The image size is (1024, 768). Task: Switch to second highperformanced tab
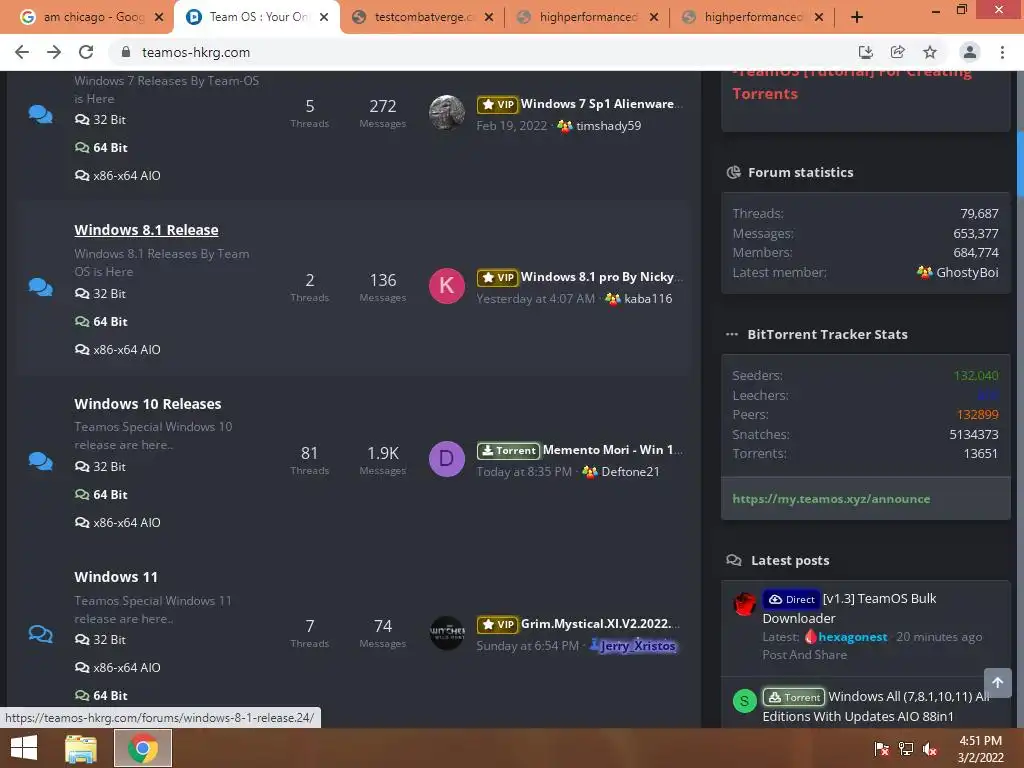752,17
